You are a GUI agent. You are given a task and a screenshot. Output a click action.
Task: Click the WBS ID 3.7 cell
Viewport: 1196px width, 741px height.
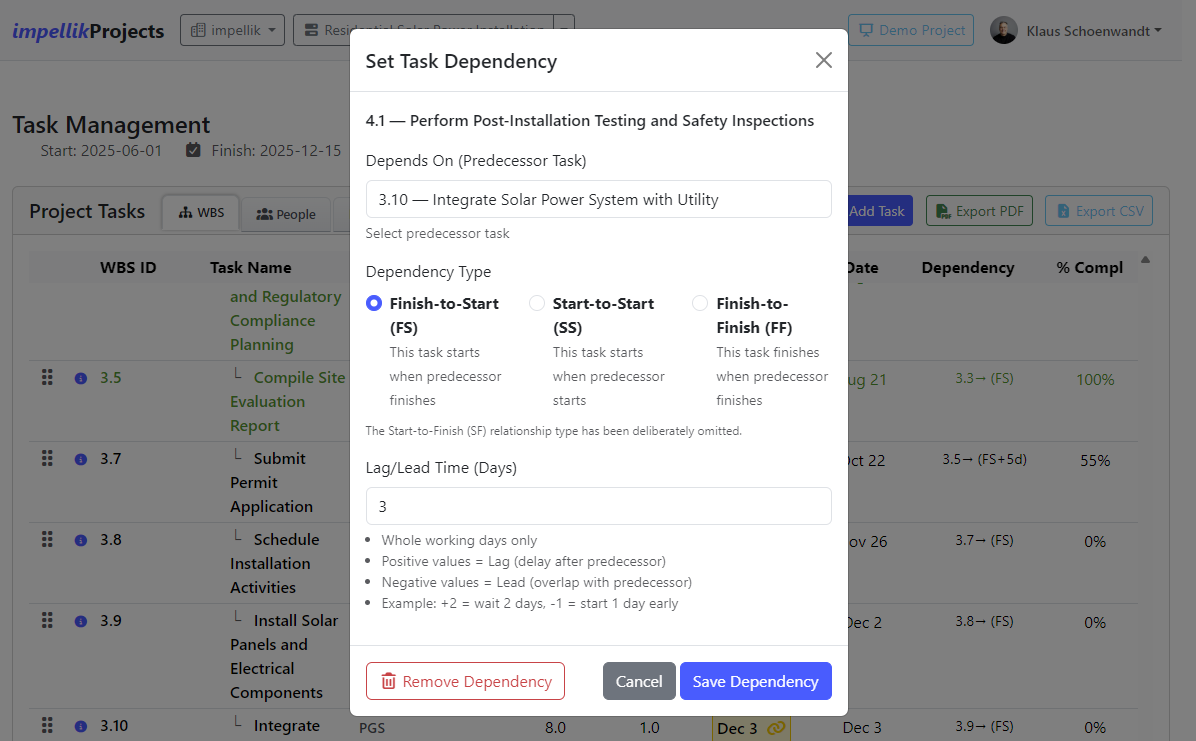tap(111, 459)
